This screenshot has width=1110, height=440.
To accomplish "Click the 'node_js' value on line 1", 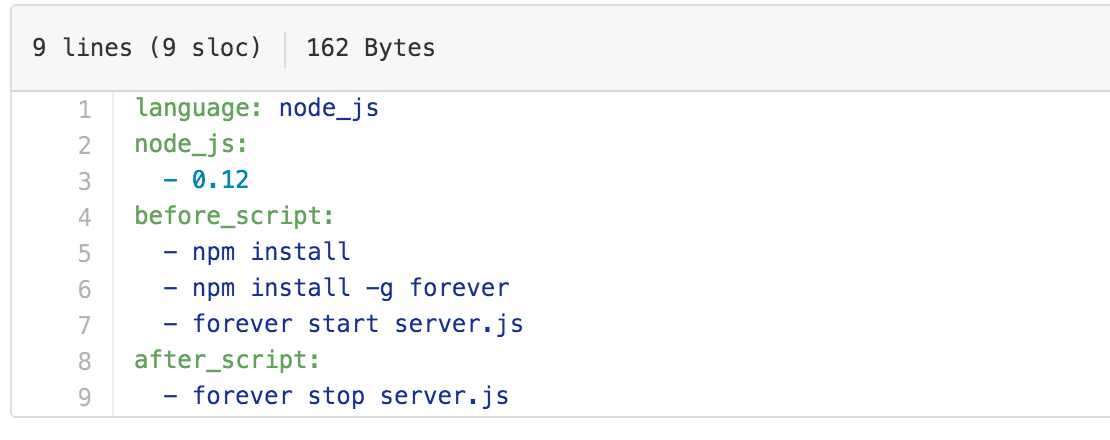I will 329,108.
